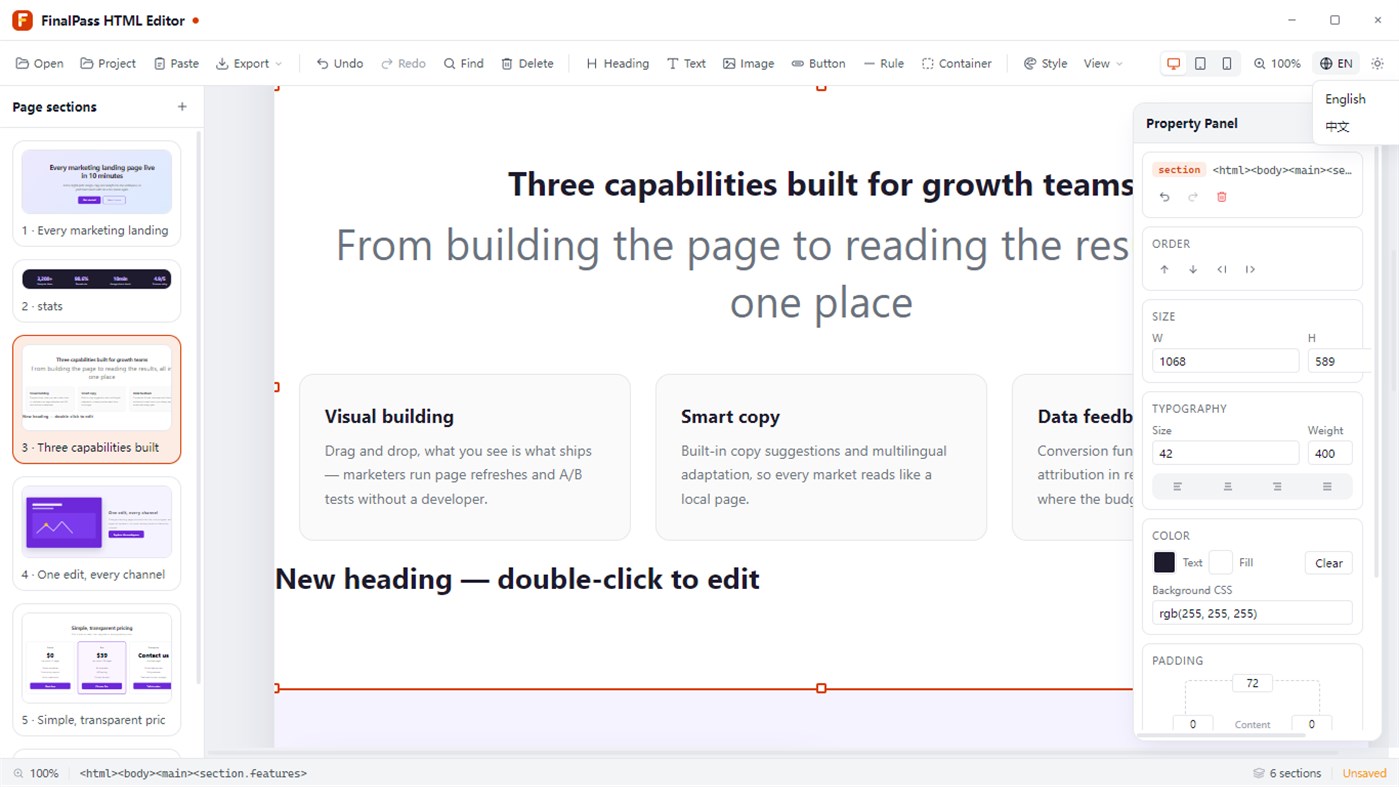Open the Style panel
The height and width of the screenshot is (787, 1399).
click(x=1045, y=63)
